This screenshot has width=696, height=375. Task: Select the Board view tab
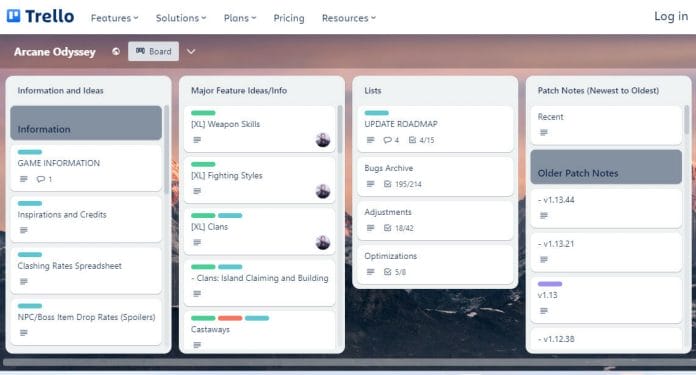tap(154, 51)
